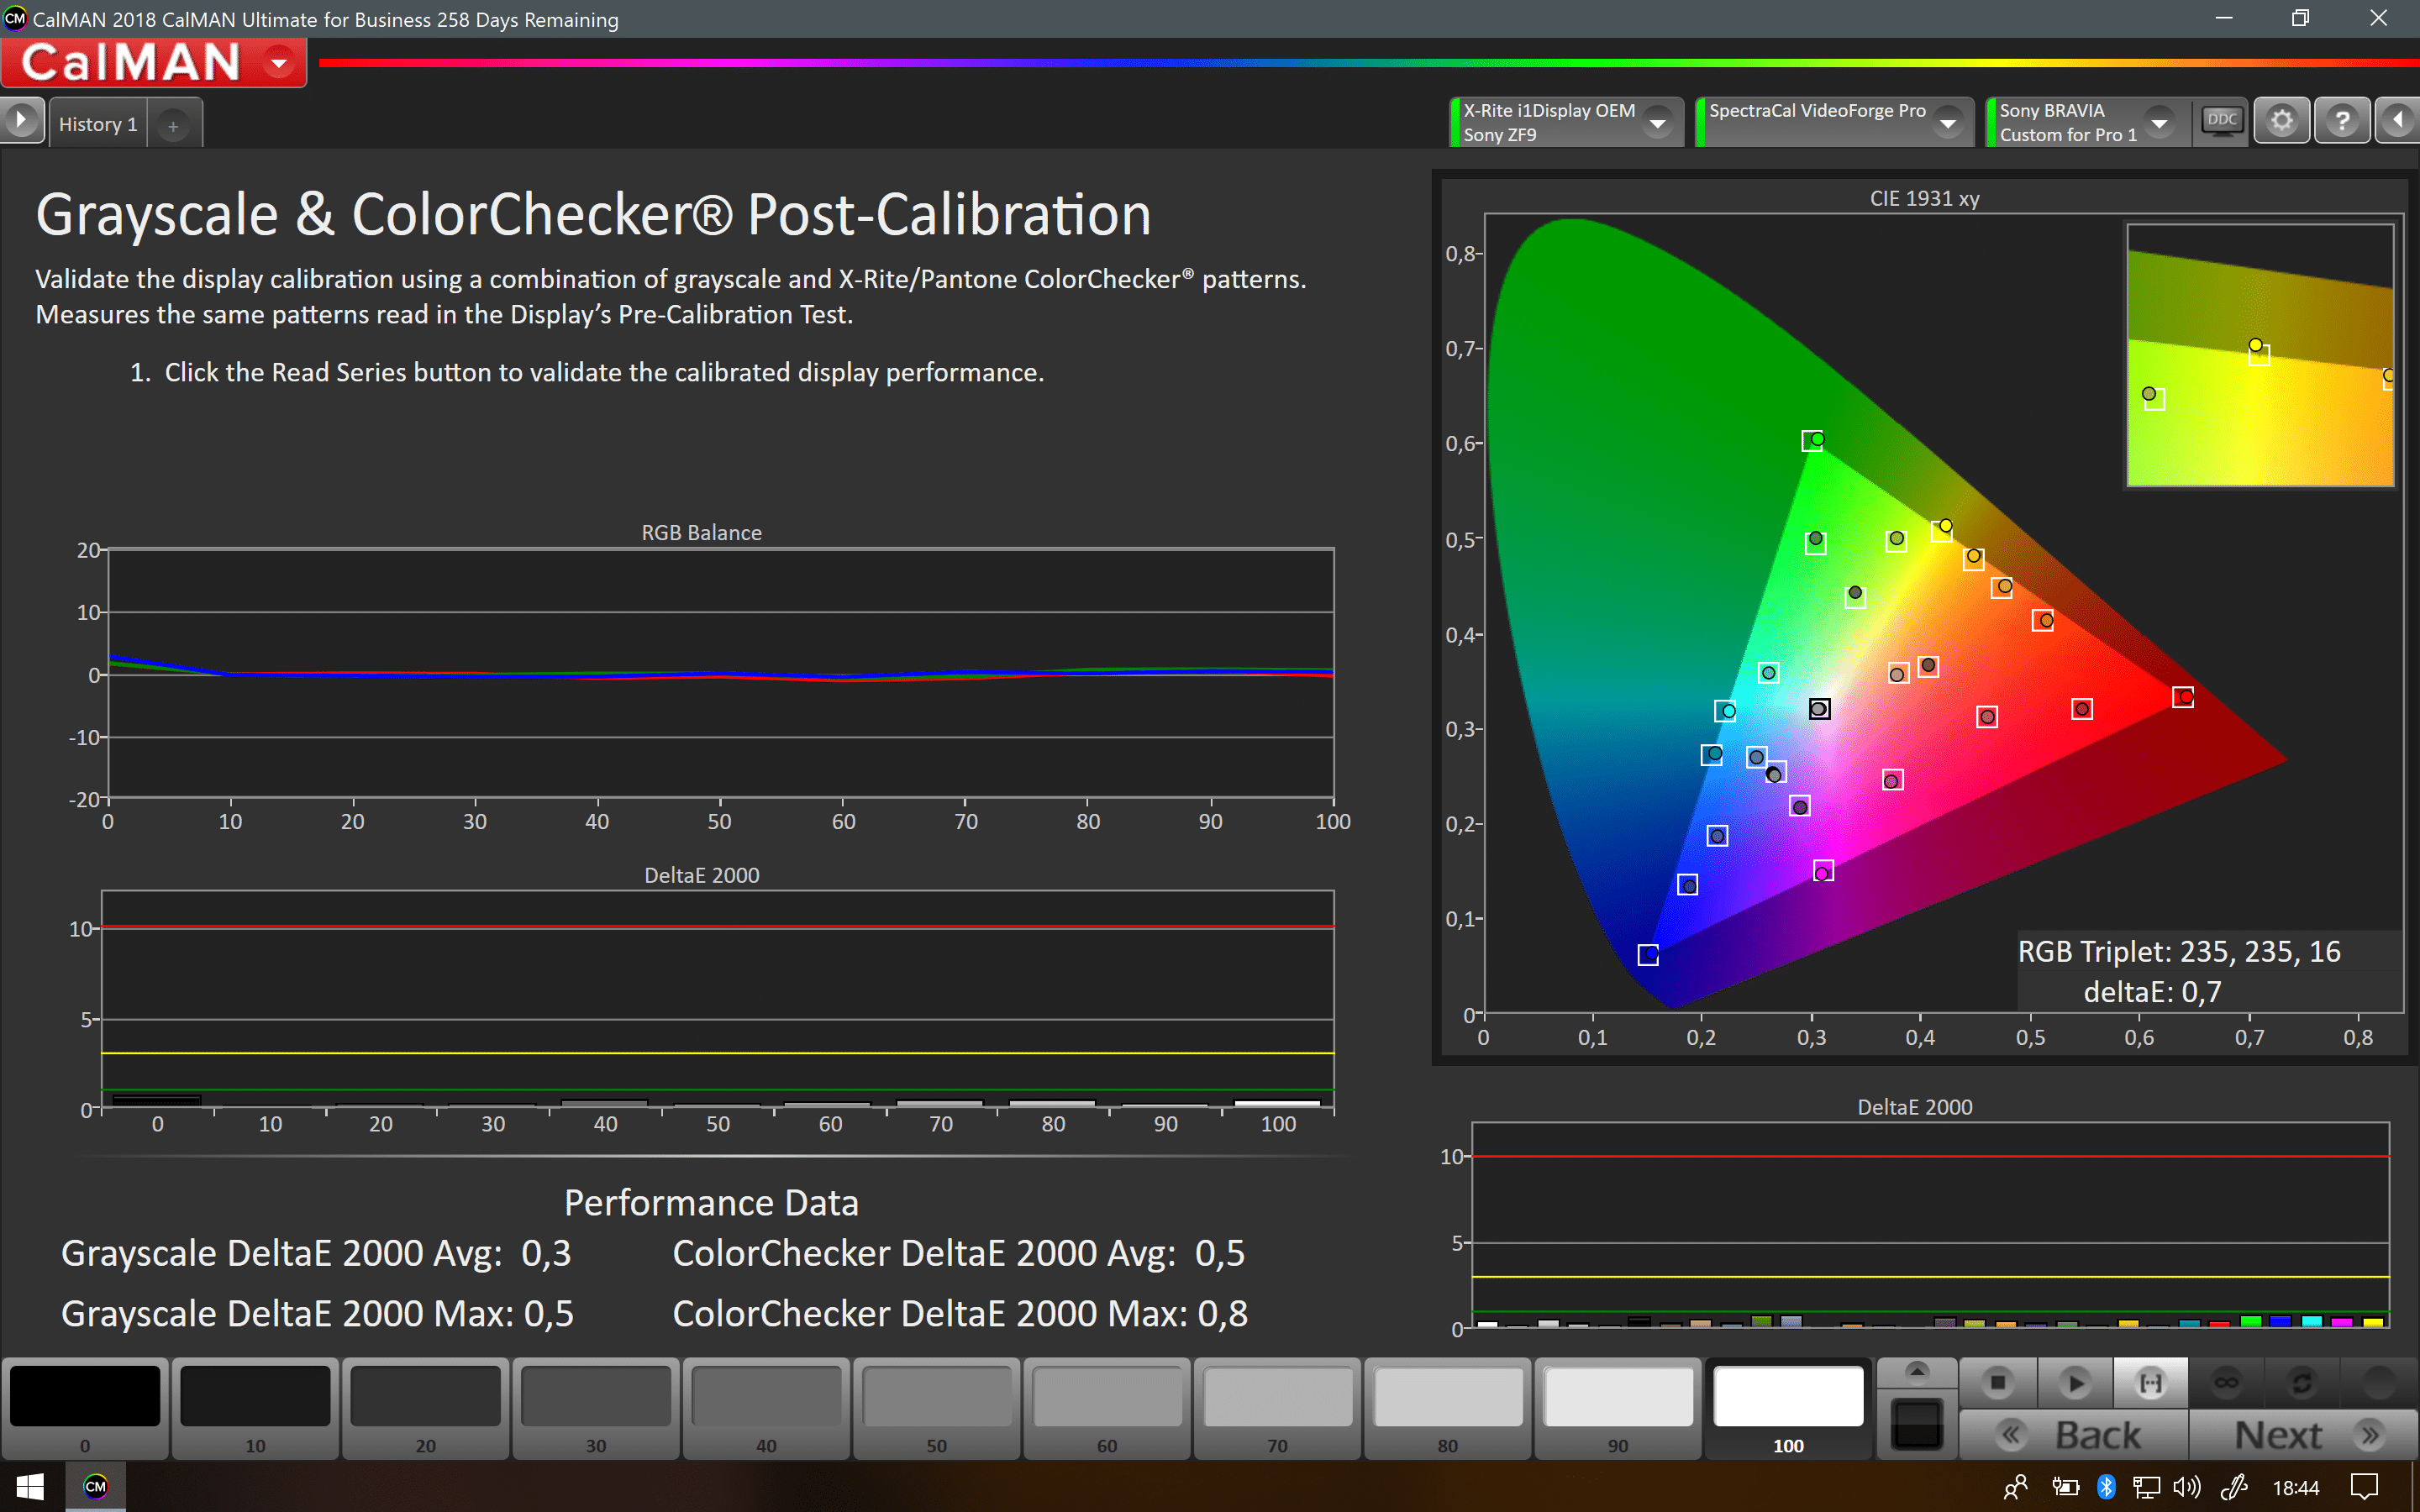Open Windows Start menu

point(30,1487)
